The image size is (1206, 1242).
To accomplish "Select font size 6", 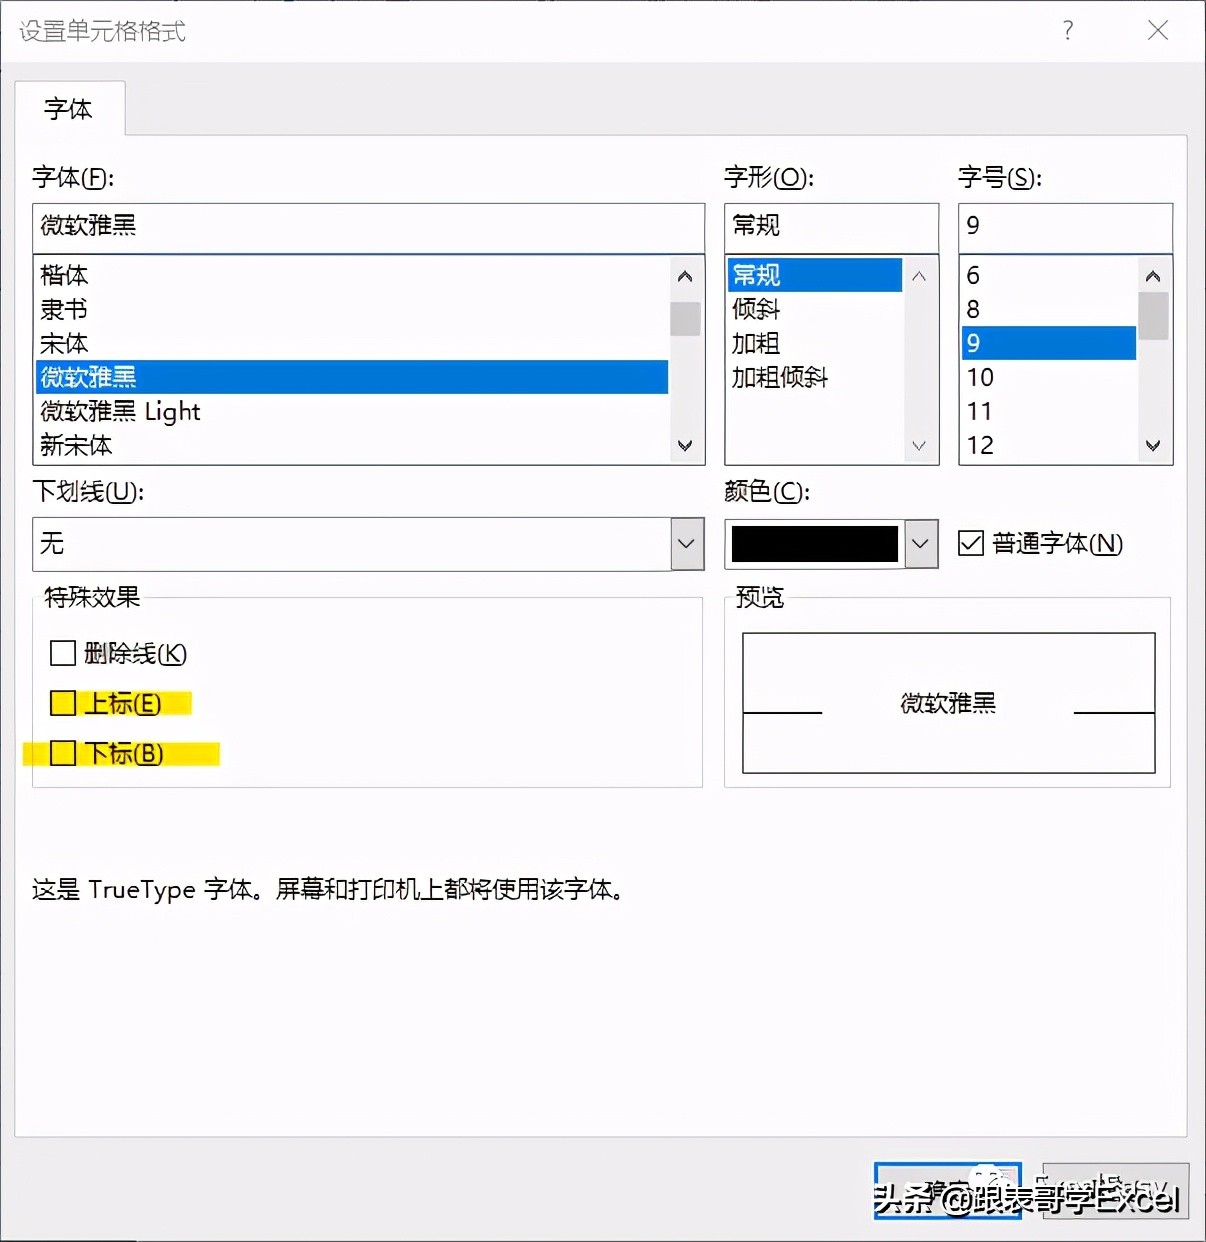I will [x=971, y=275].
